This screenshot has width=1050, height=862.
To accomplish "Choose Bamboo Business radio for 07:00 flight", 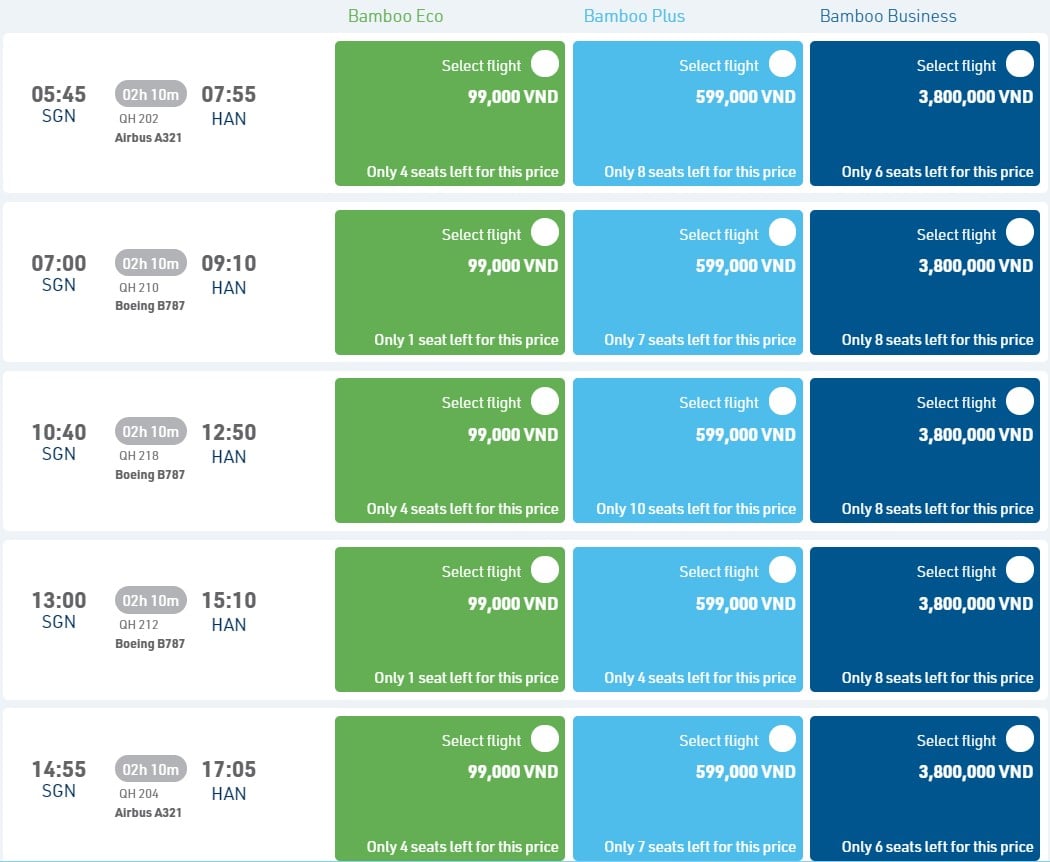I will [1019, 233].
